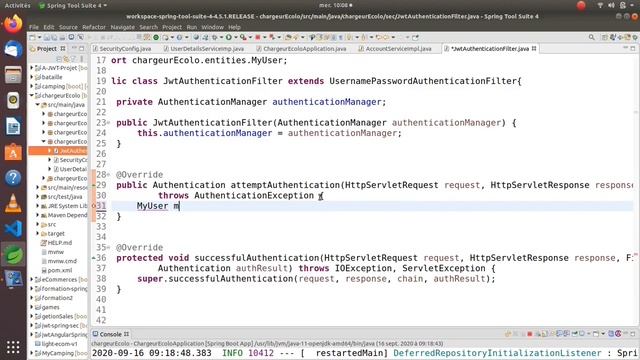Collapse the src/main/java folder
Viewport: 640px width, 360px height.
pos(38,104)
